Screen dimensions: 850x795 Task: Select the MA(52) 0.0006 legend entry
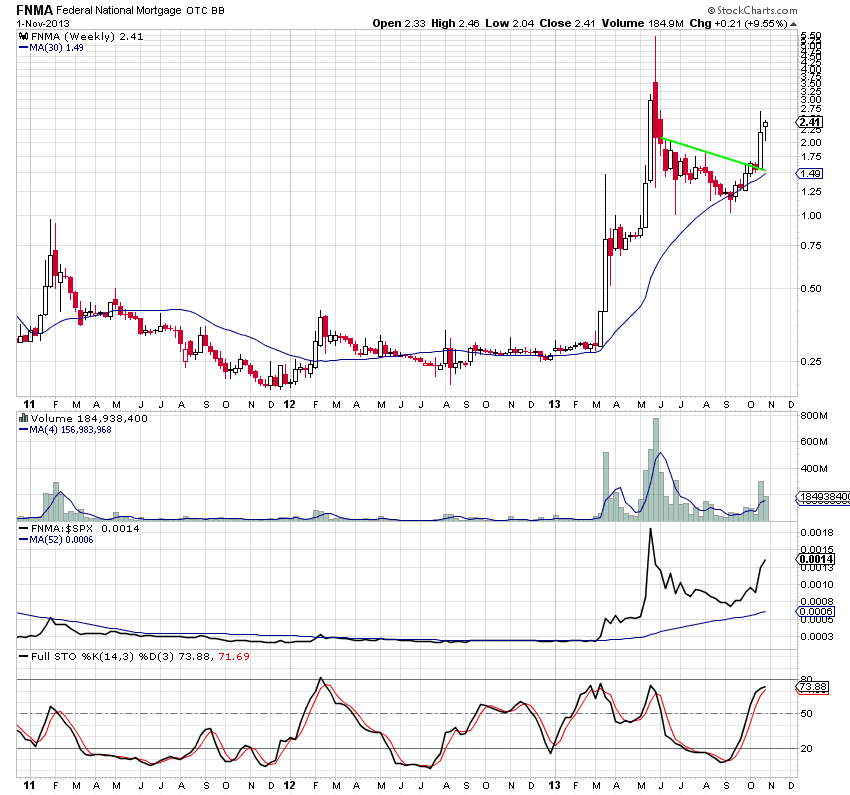tap(56, 540)
